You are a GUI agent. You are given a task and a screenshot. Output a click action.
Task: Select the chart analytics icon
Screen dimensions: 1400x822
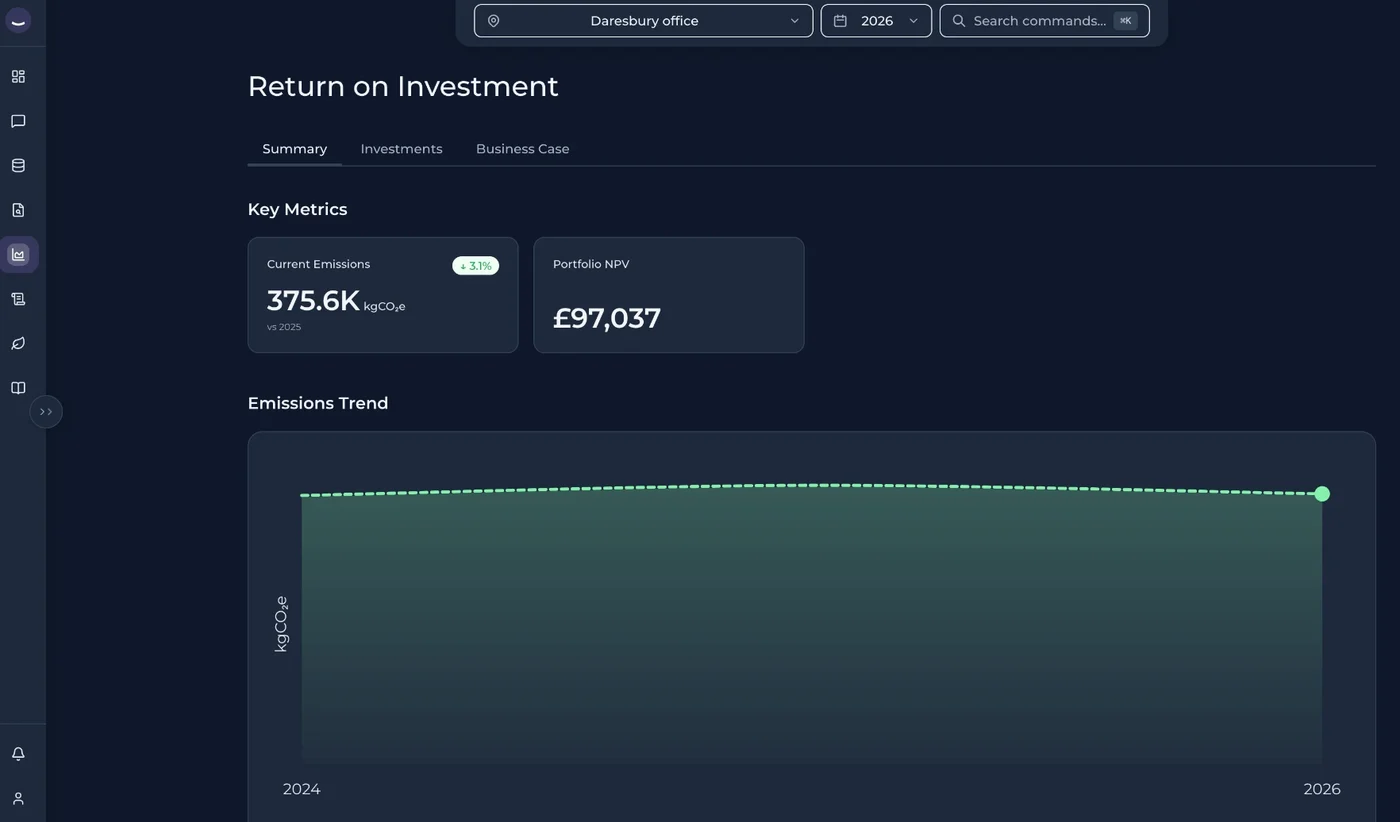(18, 255)
